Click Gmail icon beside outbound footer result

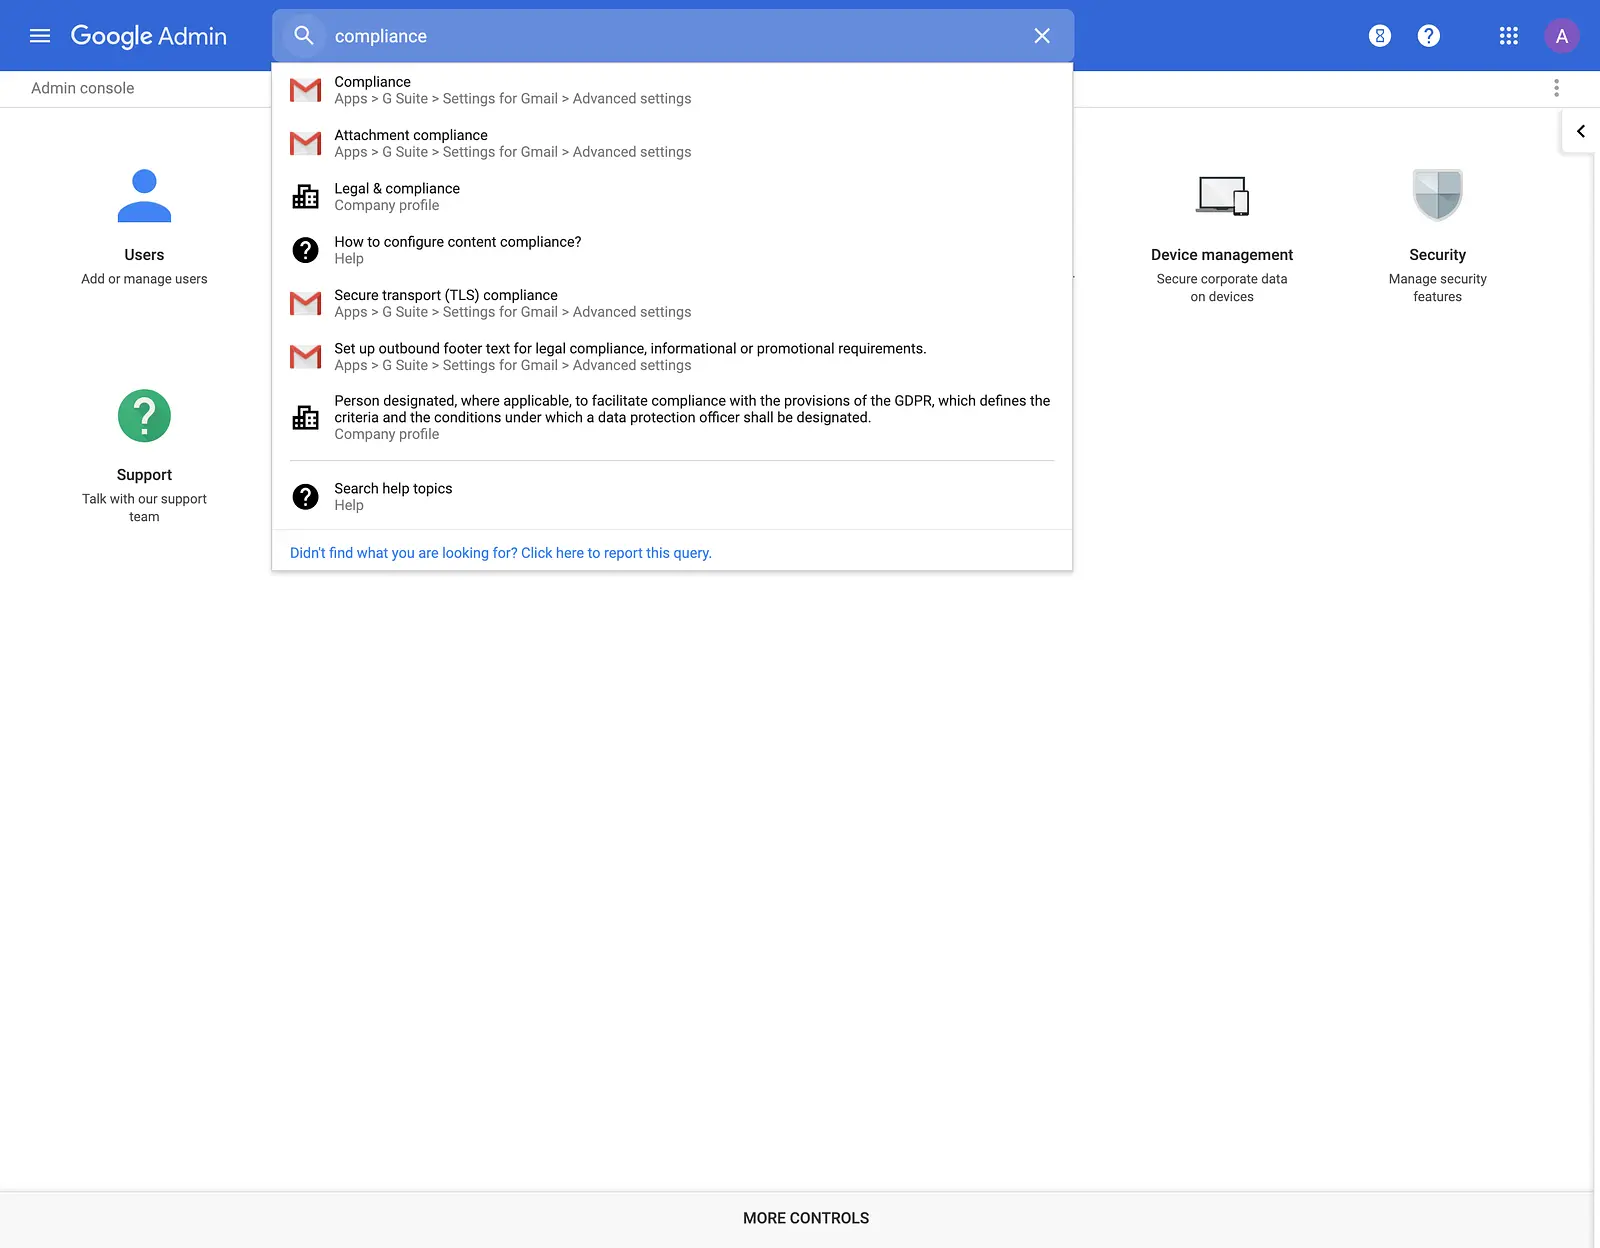click(x=305, y=356)
